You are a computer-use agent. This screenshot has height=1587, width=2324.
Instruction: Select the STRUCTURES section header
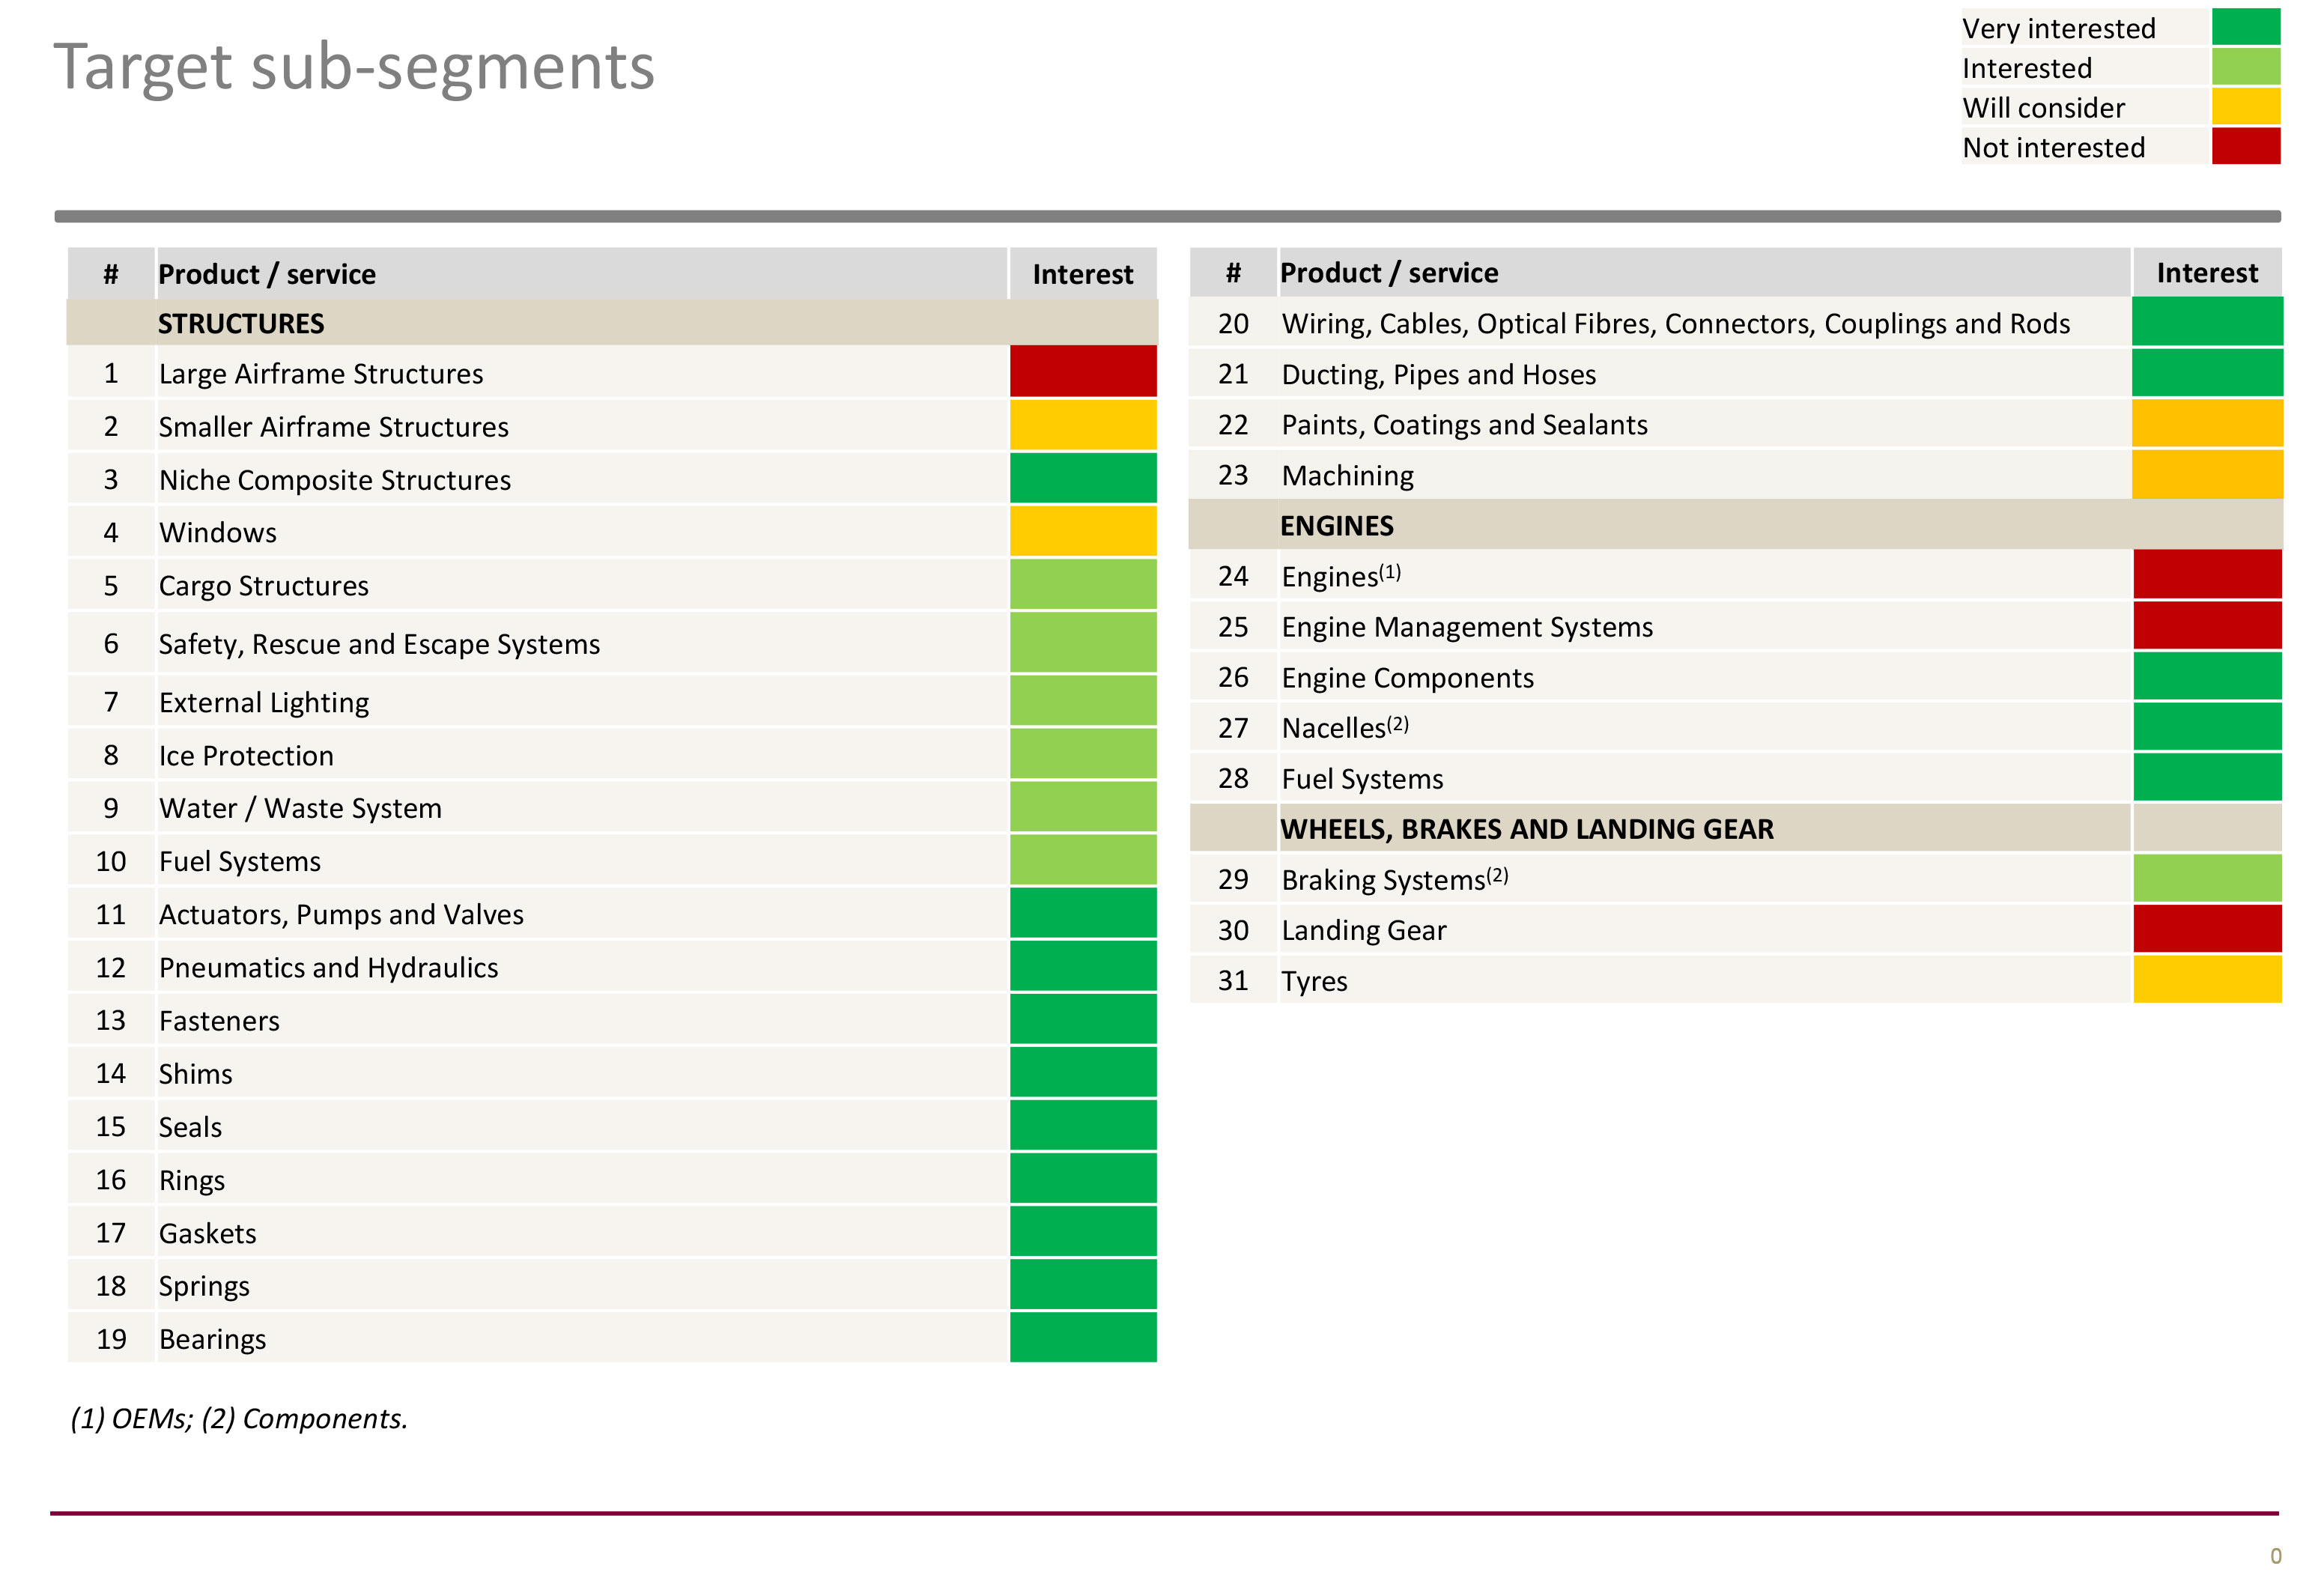241,324
